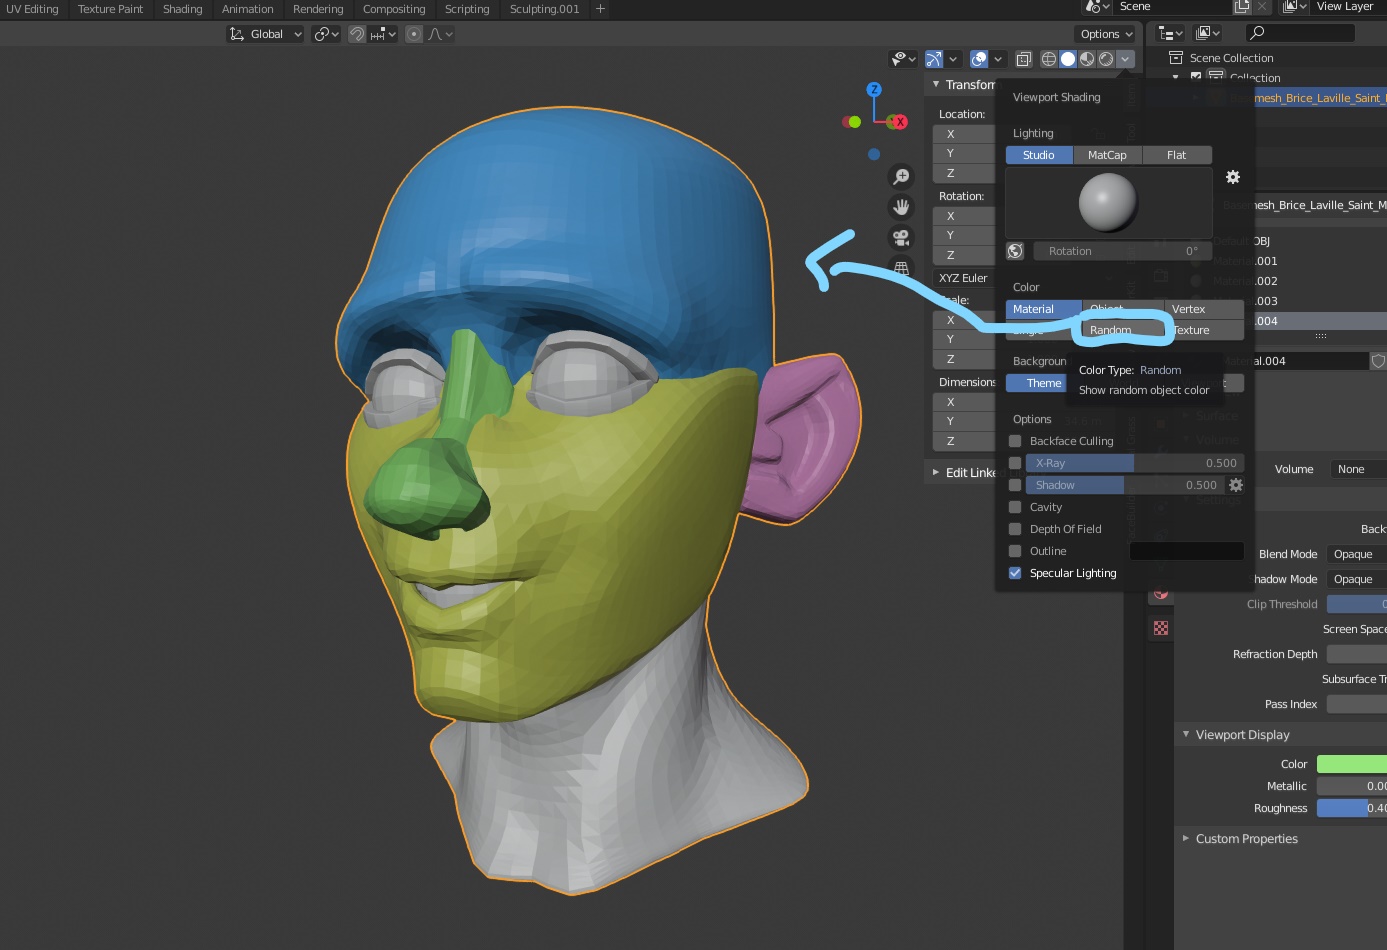Enable Depth Of Field checkbox
This screenshot has height=950, width=1387.
1015,529
